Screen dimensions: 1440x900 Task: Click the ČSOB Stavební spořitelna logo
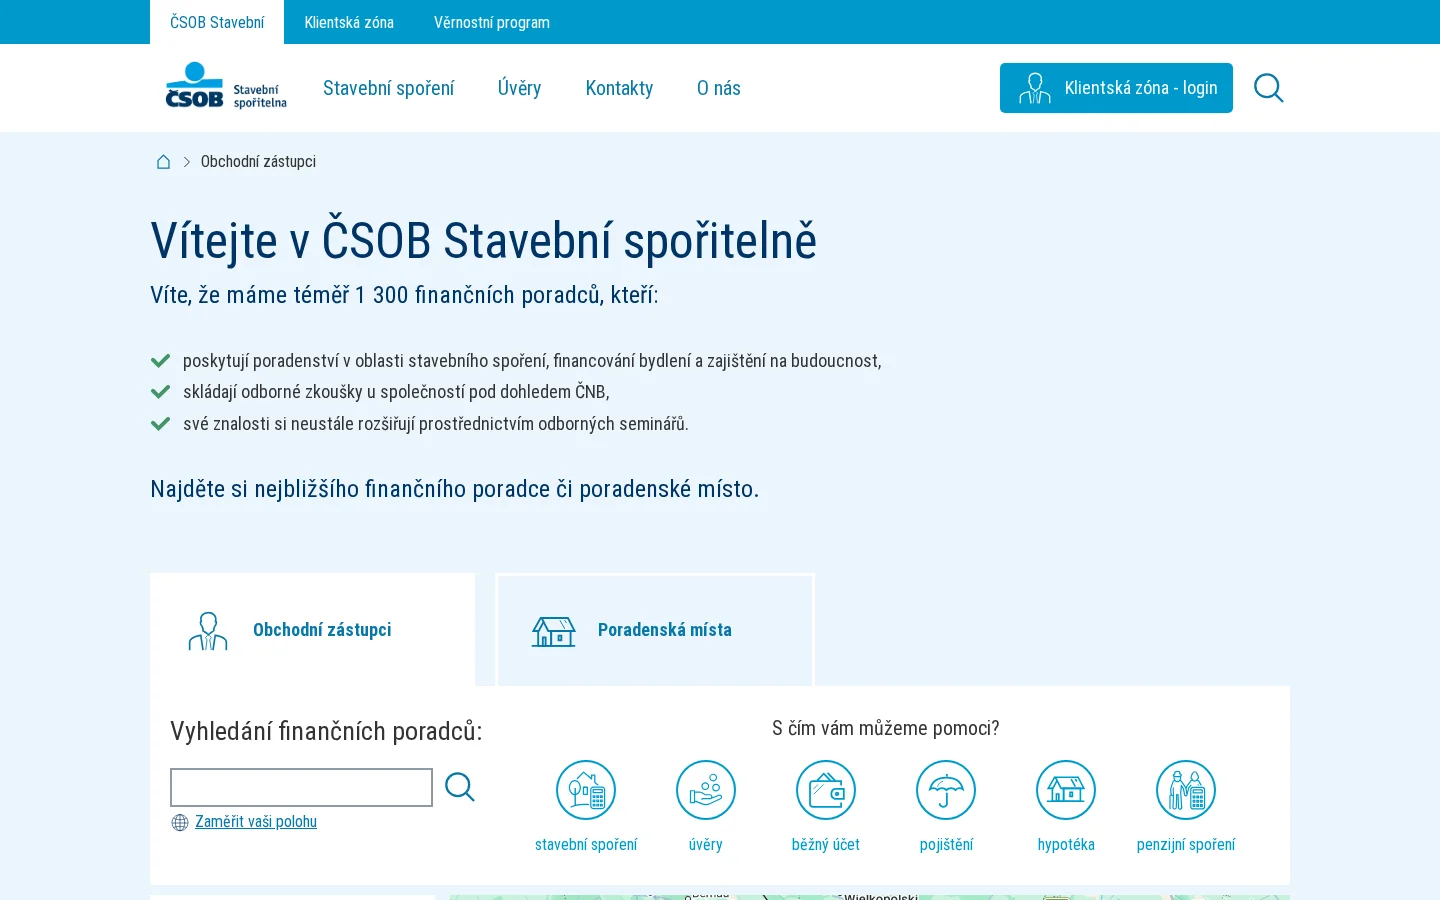pos(226,87)
